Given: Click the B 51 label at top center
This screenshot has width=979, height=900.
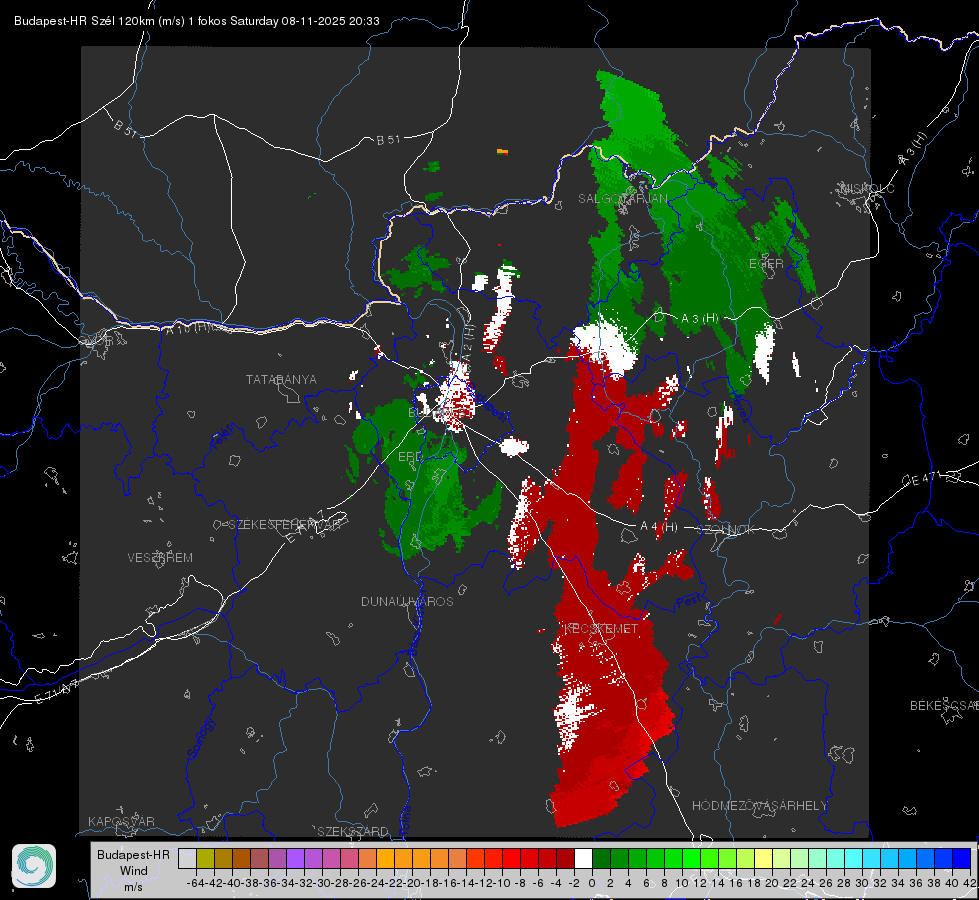Looking at the screenshot, I should point(388,140).
